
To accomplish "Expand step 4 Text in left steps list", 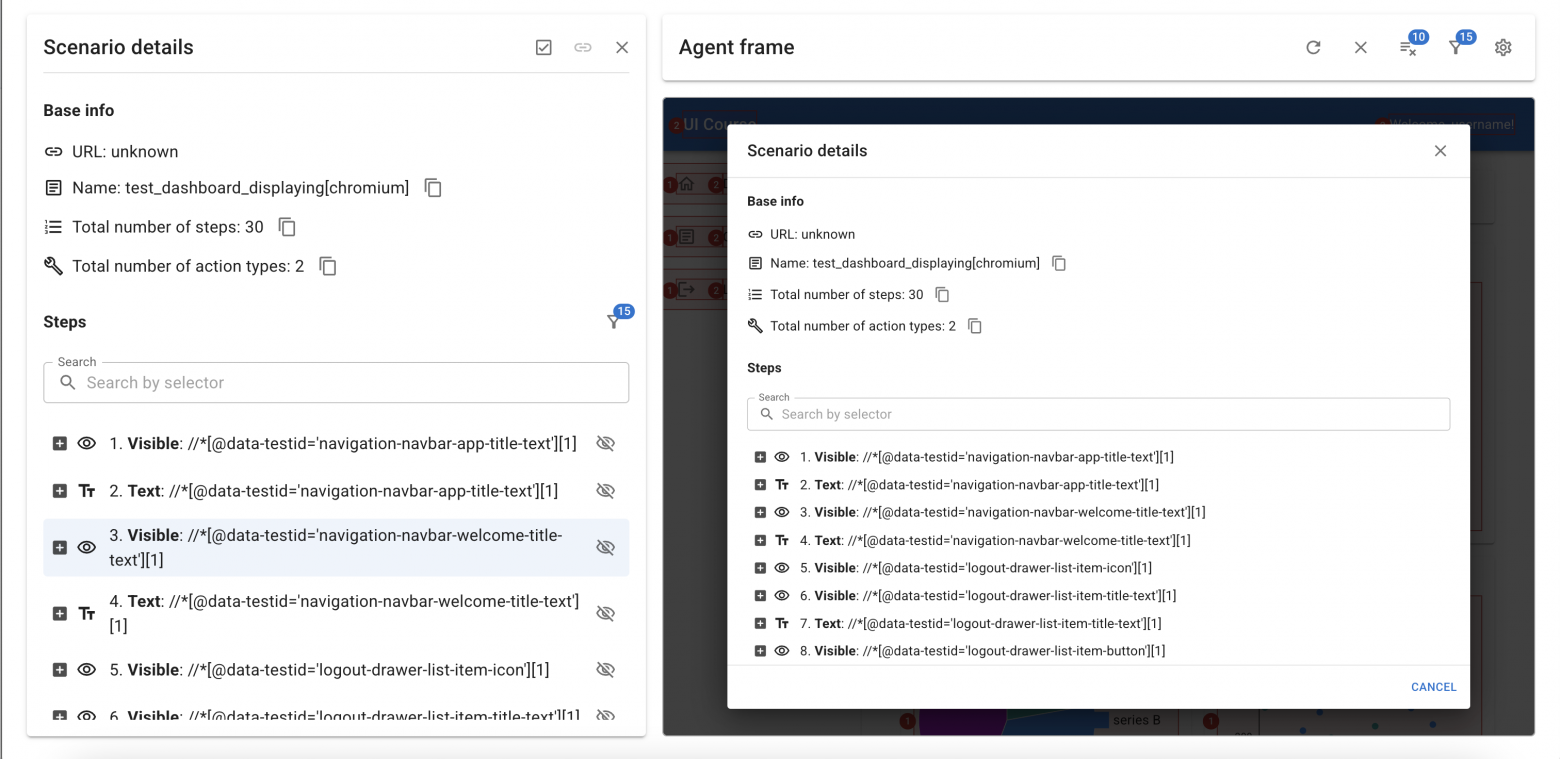I will coord(60,613).
